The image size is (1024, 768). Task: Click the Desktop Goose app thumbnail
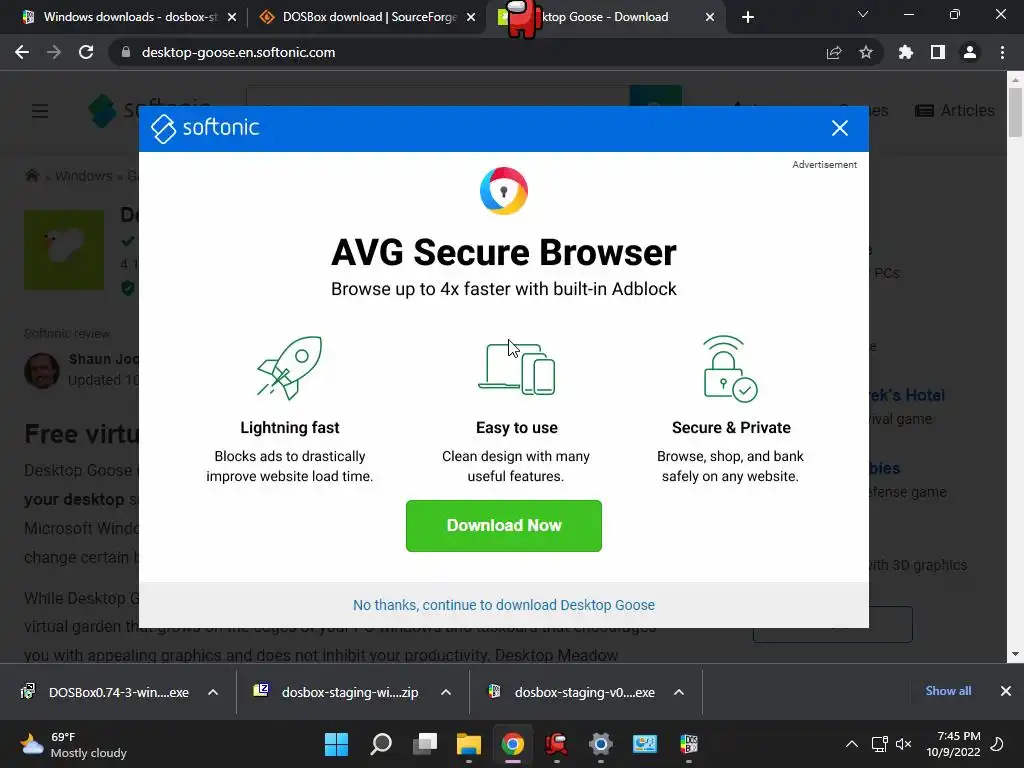(64, 249)
